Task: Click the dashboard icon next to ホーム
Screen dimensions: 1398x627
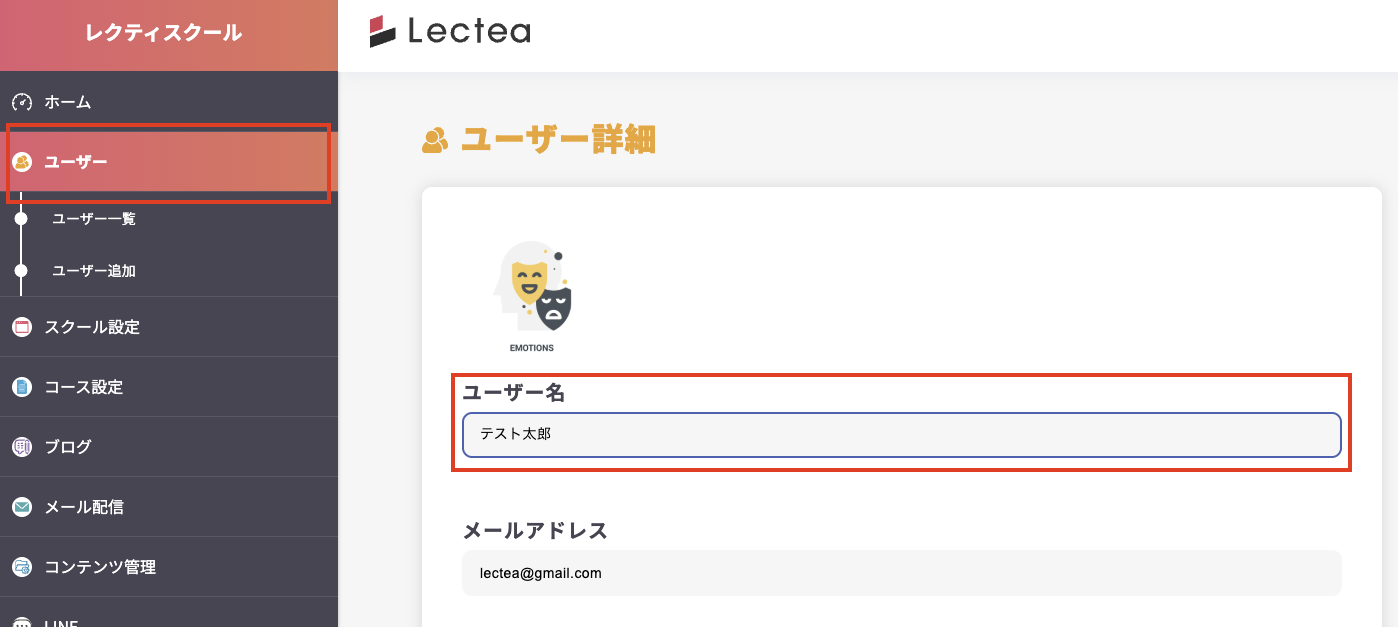Action: [x=22, y=101]
